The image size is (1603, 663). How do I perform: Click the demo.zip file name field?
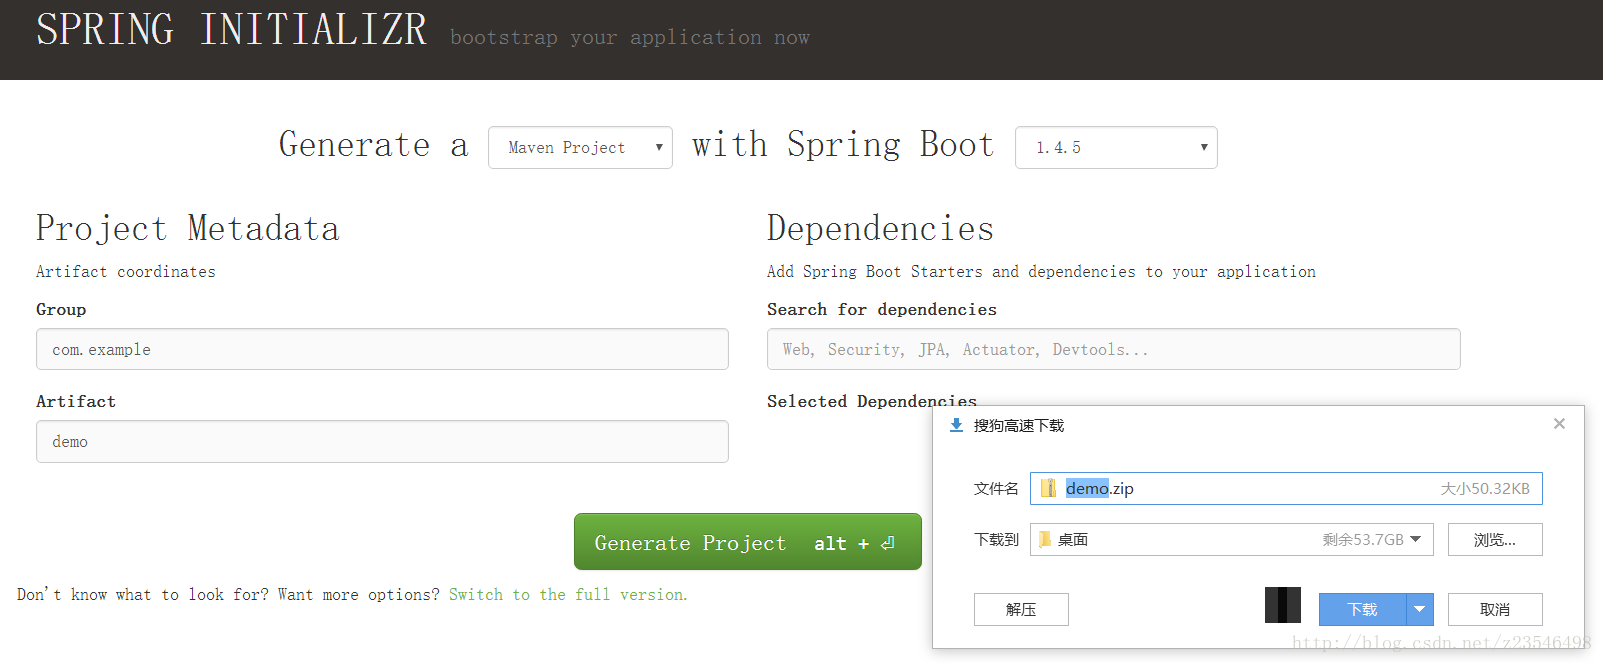1286,488
